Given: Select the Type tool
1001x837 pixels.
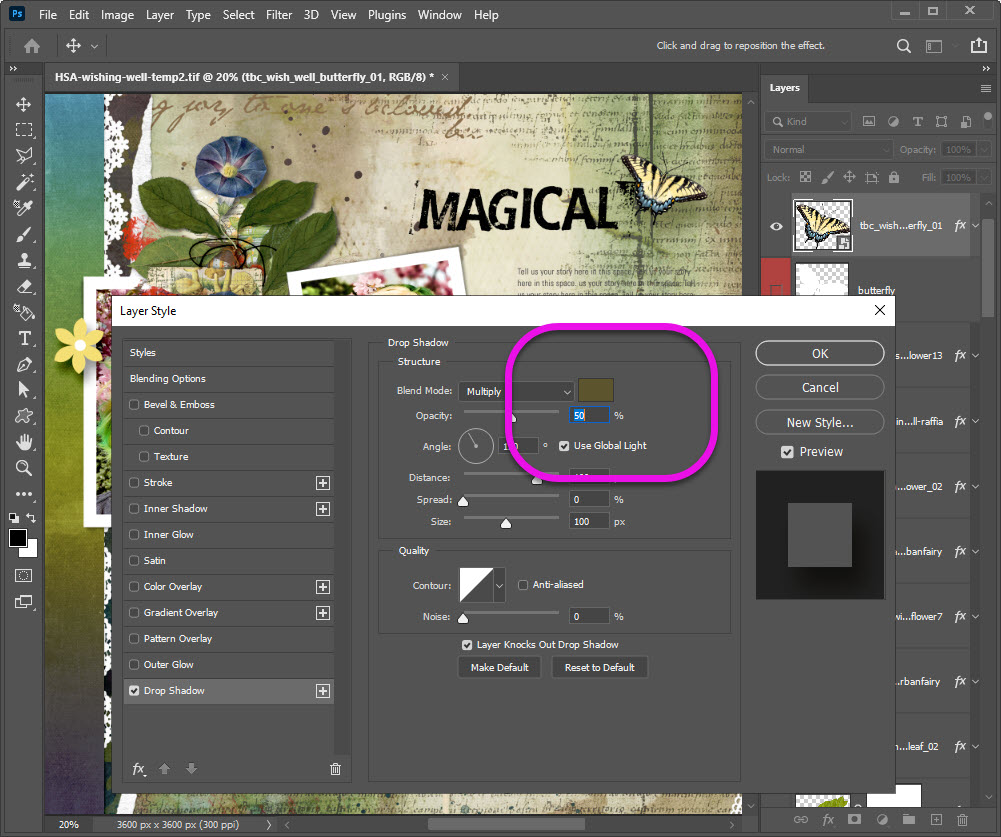Looking at the screenshot, I should click(x=23, y=338).
